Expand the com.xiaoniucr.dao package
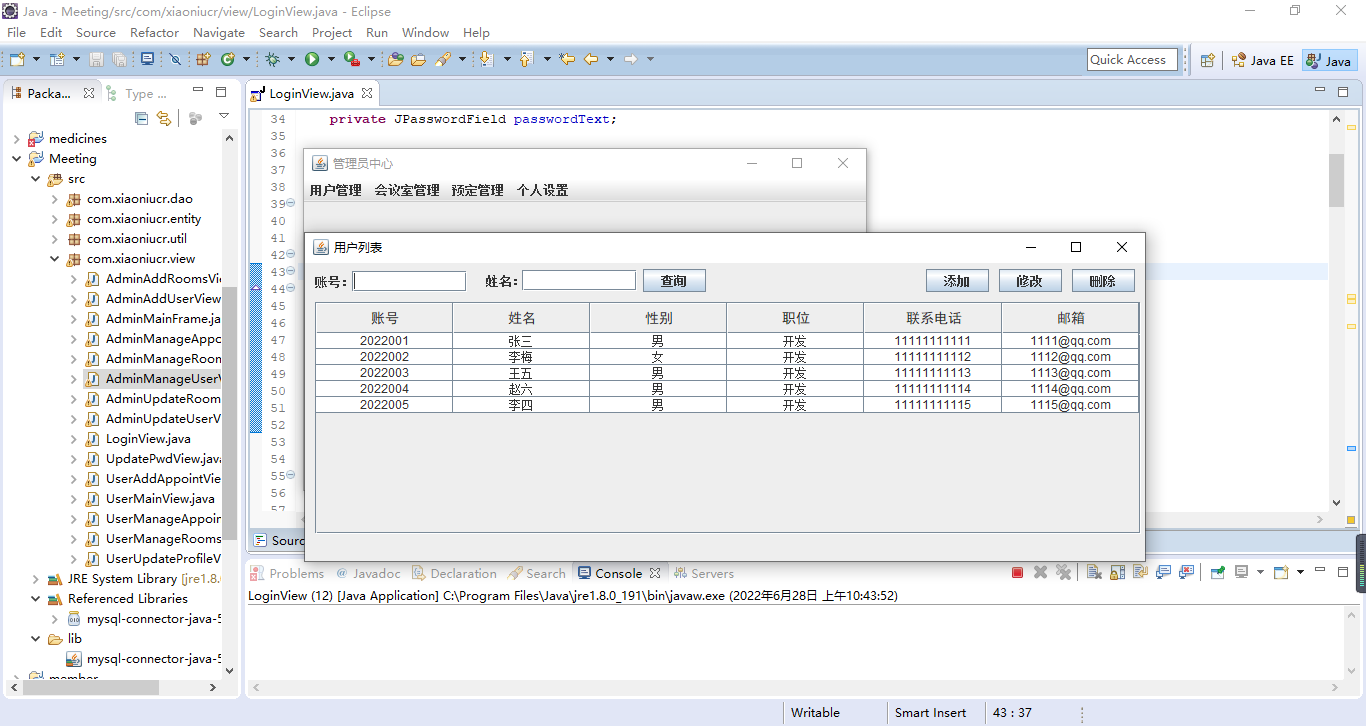Viewport: 1366px width, 726px height. (55, 199)
